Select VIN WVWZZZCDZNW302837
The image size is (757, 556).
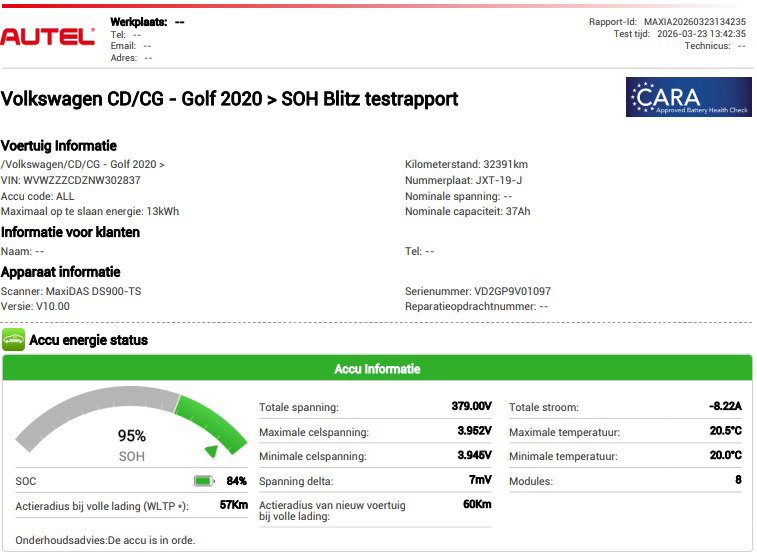click(71, 180)
